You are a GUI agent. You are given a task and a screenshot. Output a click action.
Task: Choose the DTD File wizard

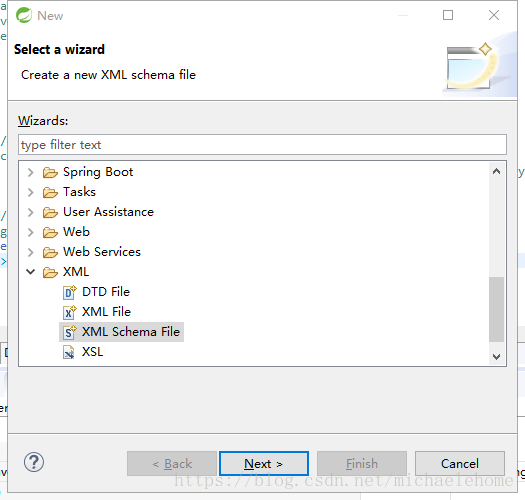pos(106,292)
